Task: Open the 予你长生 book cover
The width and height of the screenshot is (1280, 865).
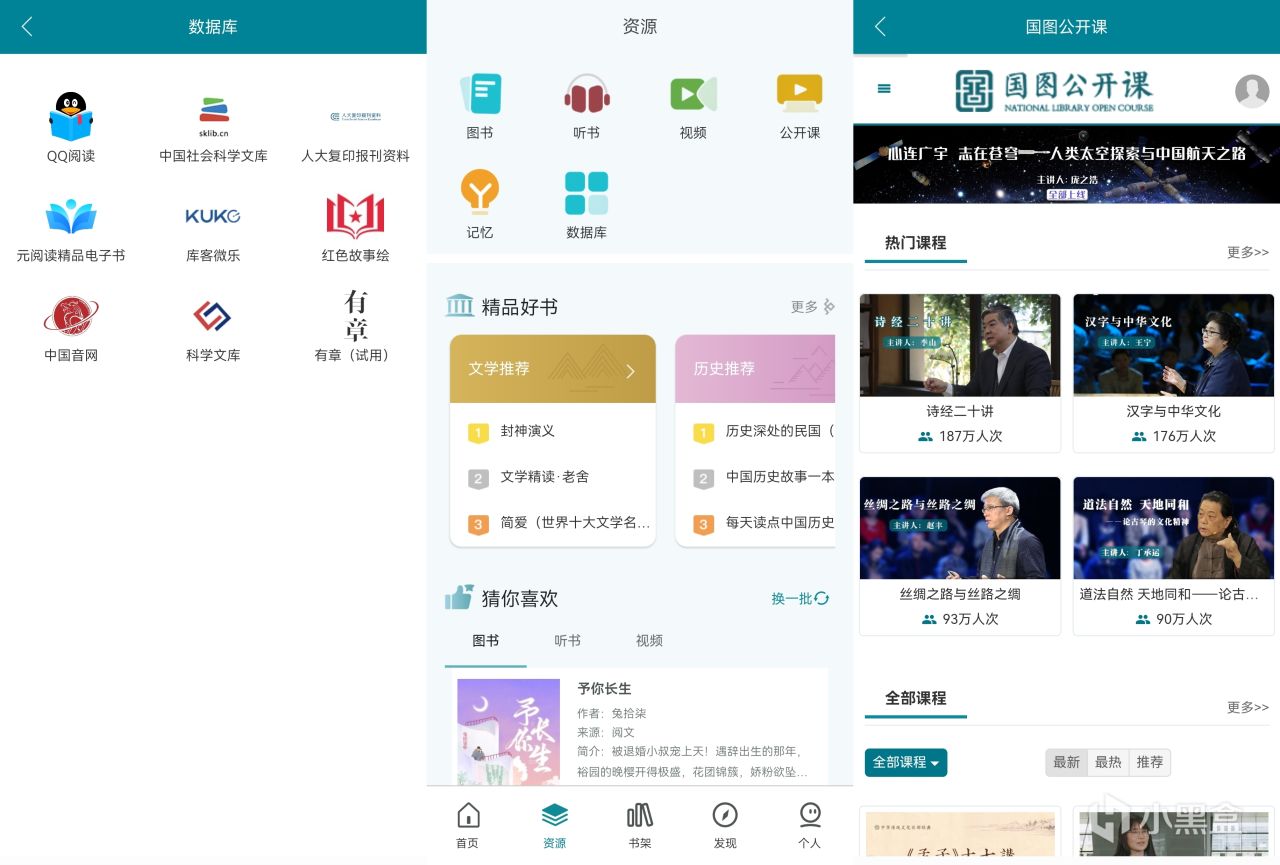Action: tap(509, 731)
